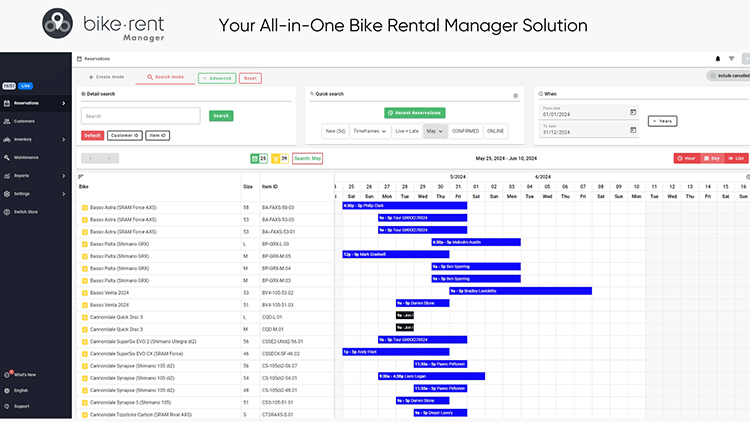Click the notifications bell icon
The width and height of the screenshot is (750, 422).
(717, 59)
